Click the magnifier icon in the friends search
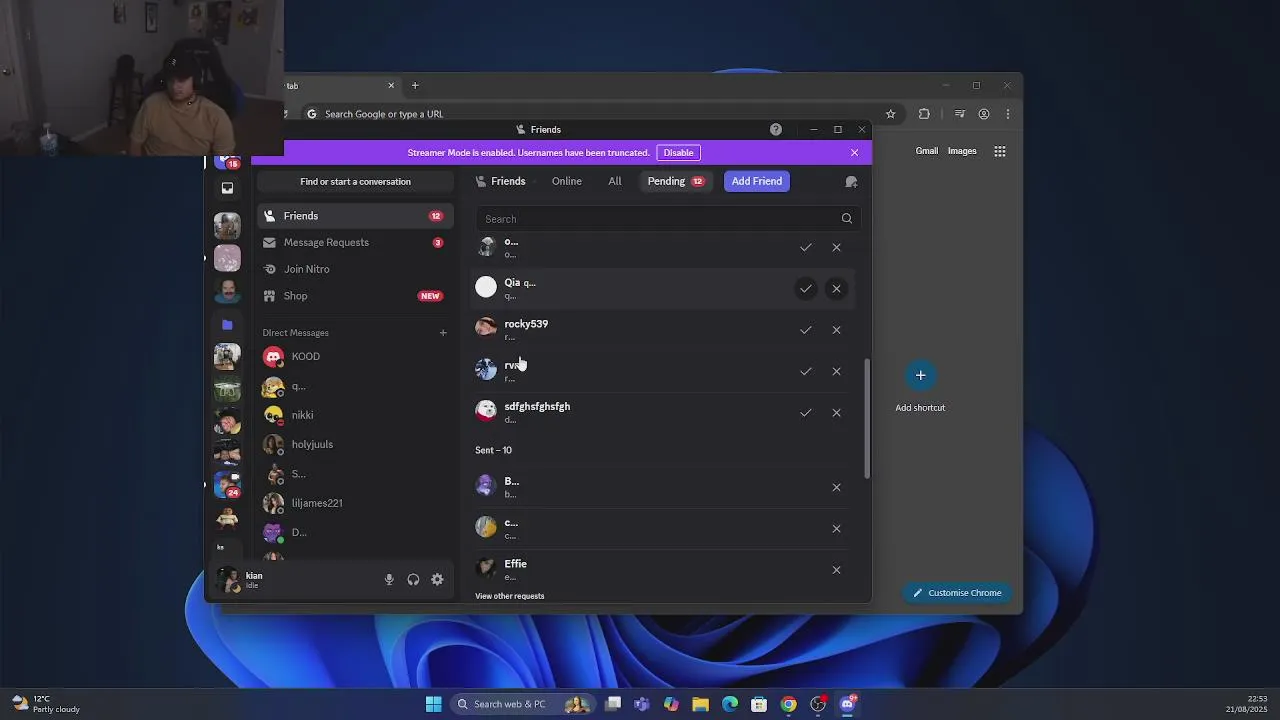Viewport: 1280px width, 720px height. (x=847, y=219)
